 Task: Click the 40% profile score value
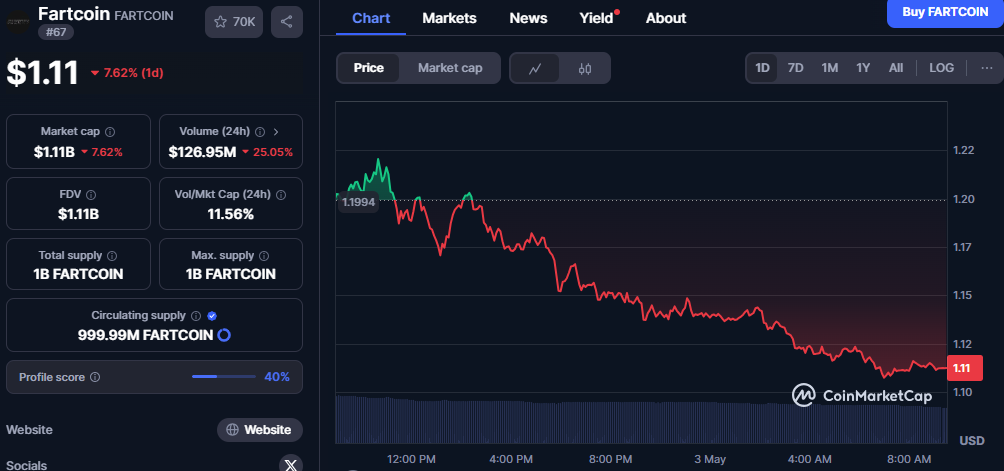[x=277, y=377]
